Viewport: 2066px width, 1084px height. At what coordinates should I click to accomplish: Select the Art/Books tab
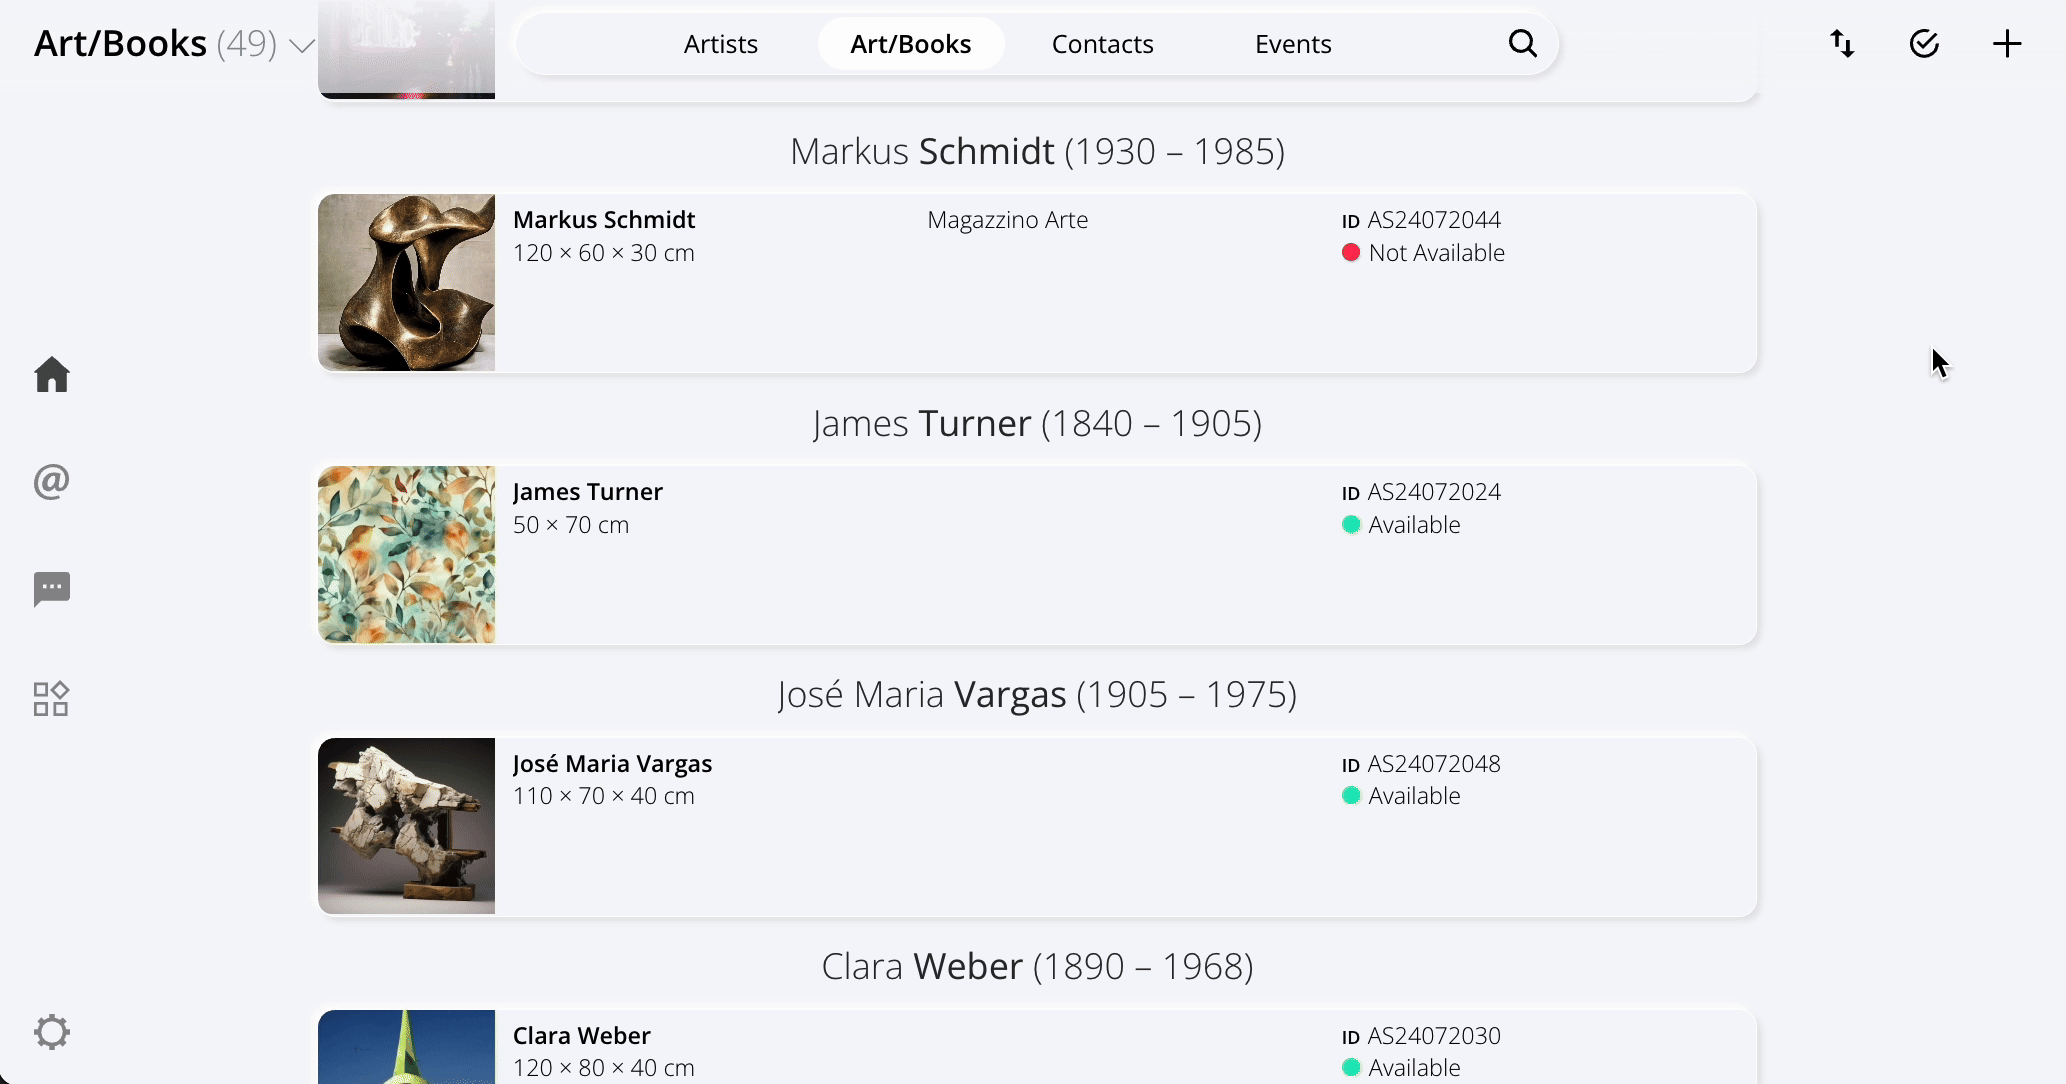911,44
